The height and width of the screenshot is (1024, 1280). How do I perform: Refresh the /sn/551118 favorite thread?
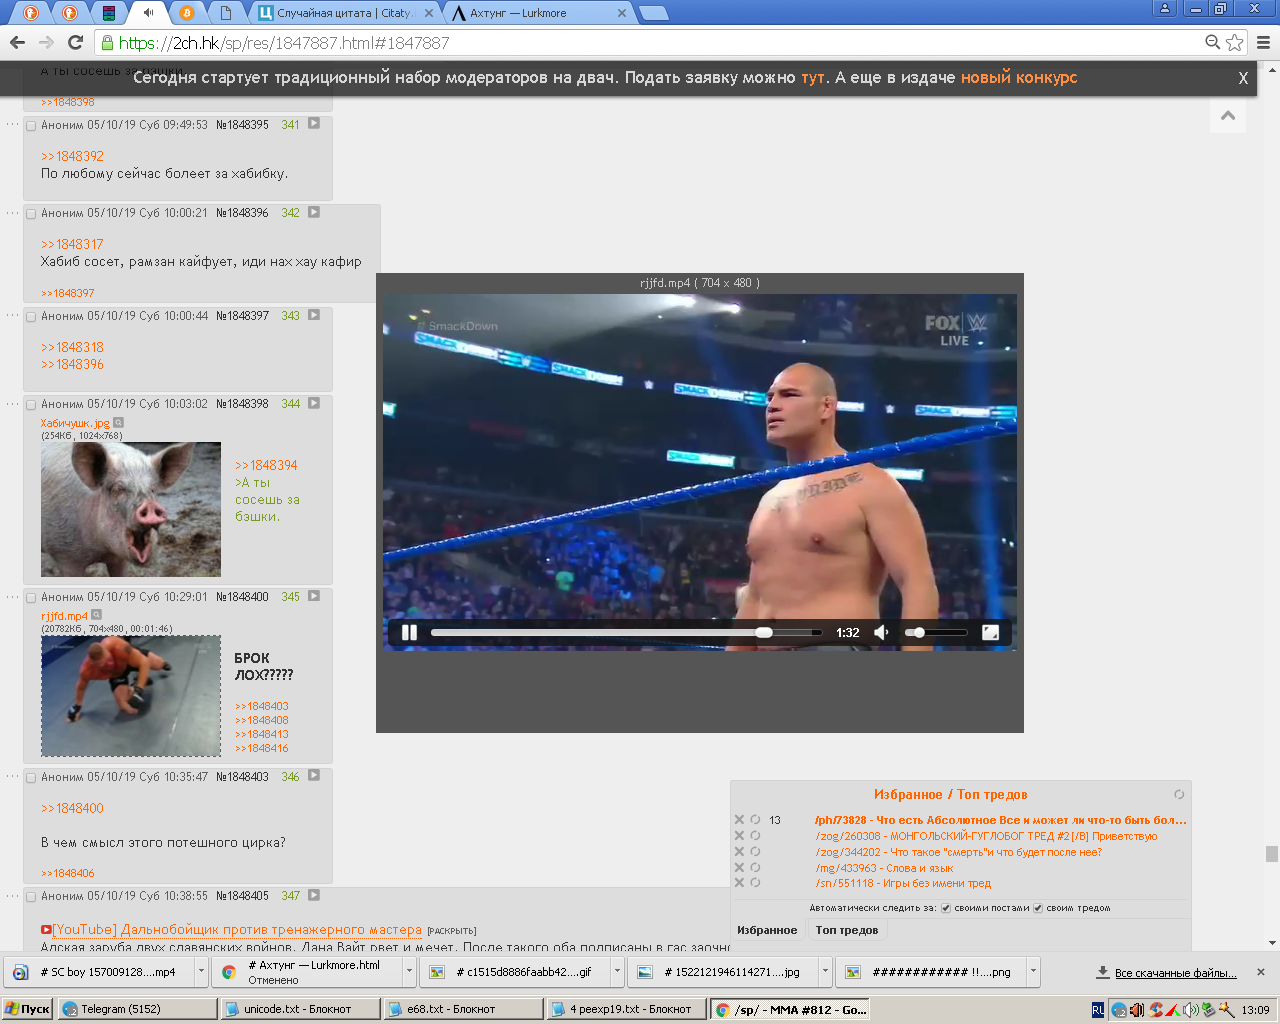(x=756, y=883)
